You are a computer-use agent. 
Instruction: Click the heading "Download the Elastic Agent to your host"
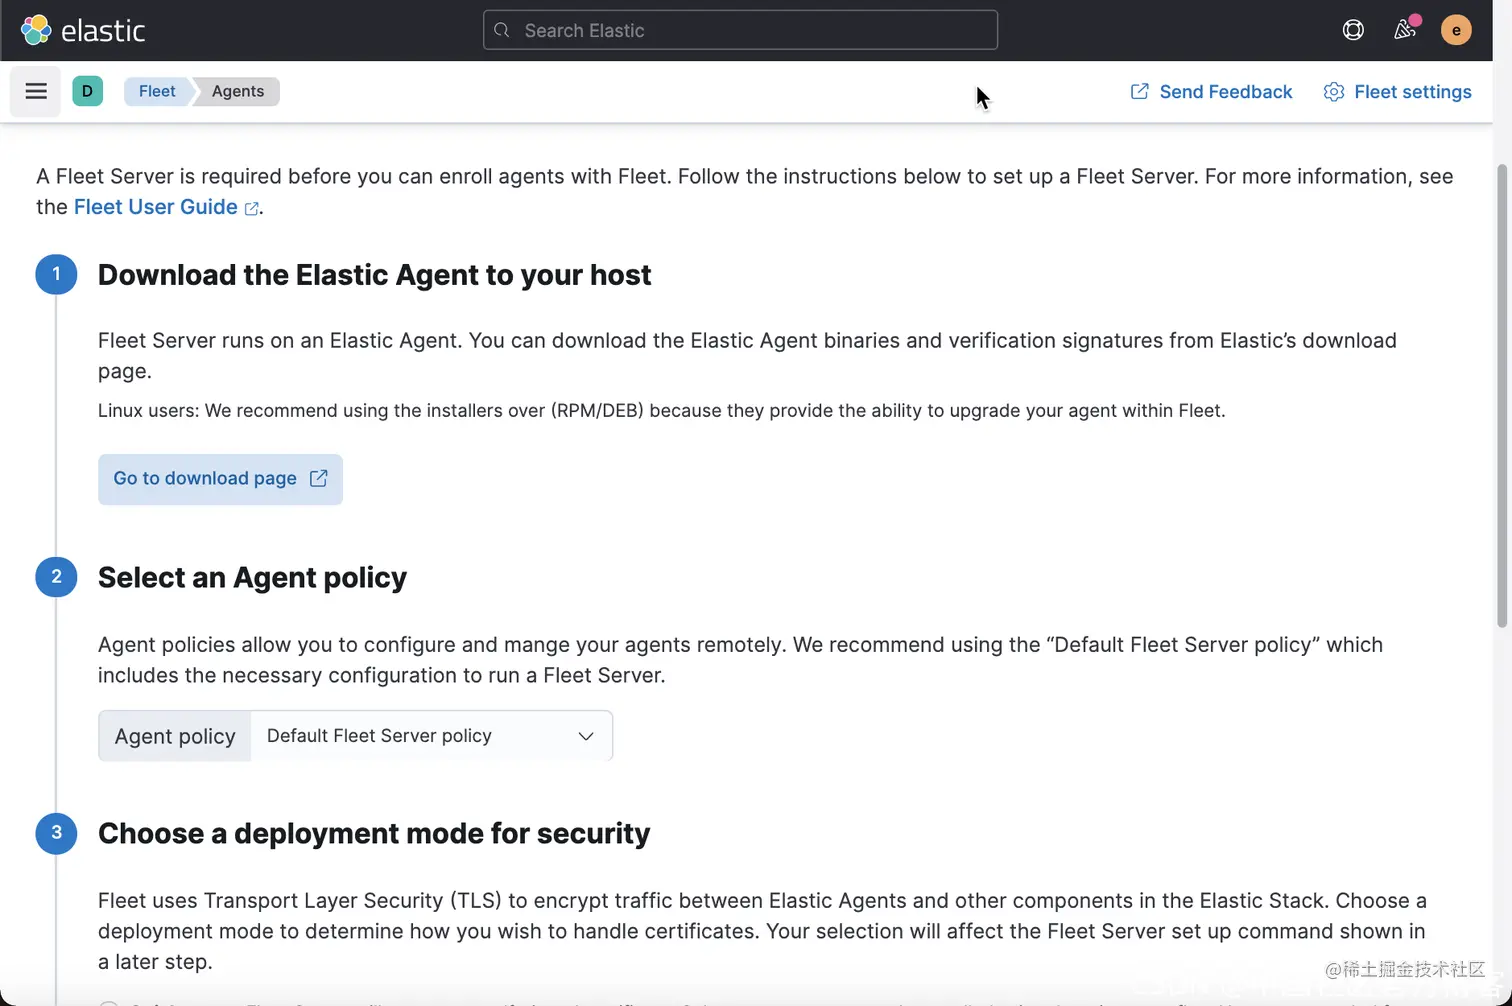[374, 275]
